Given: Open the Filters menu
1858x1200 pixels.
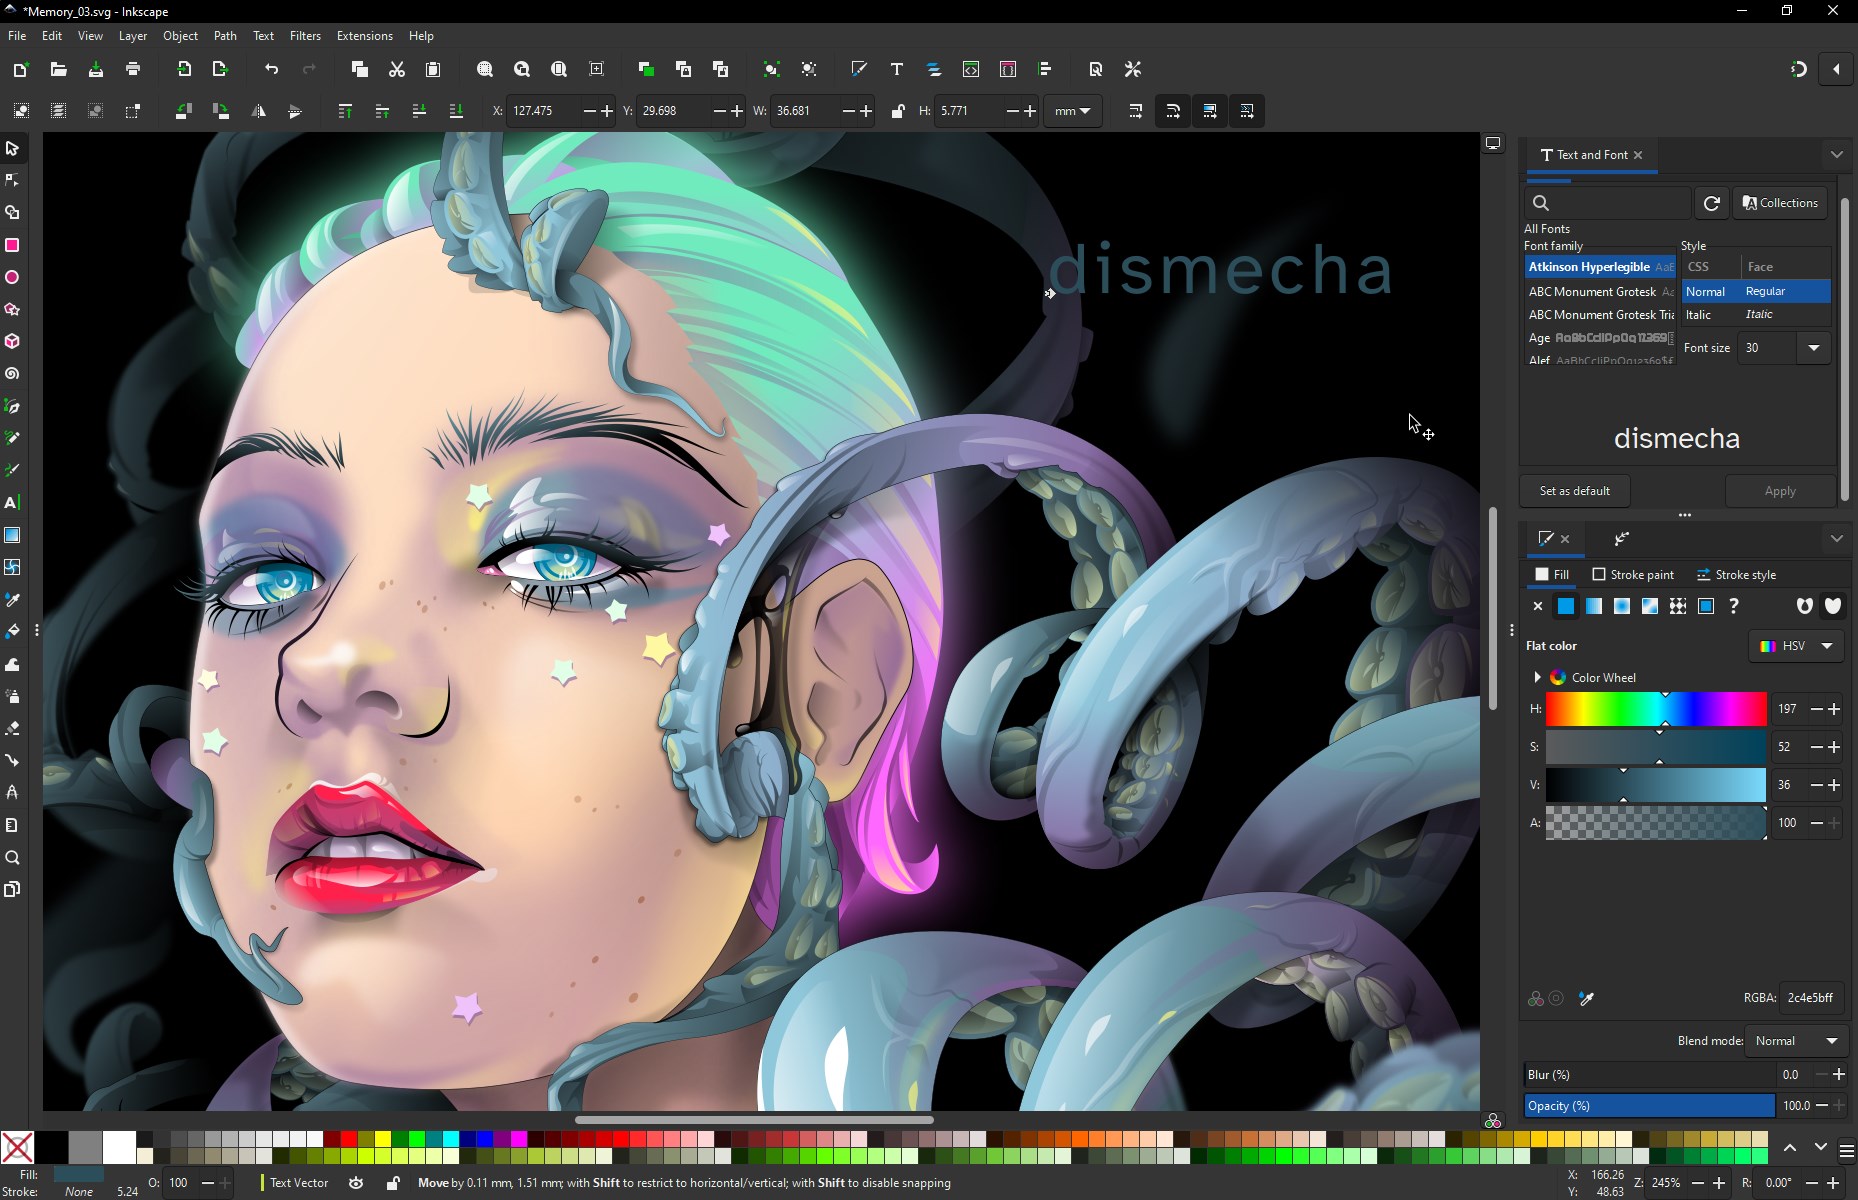Looking at the screenshot, I should (306, 36).
